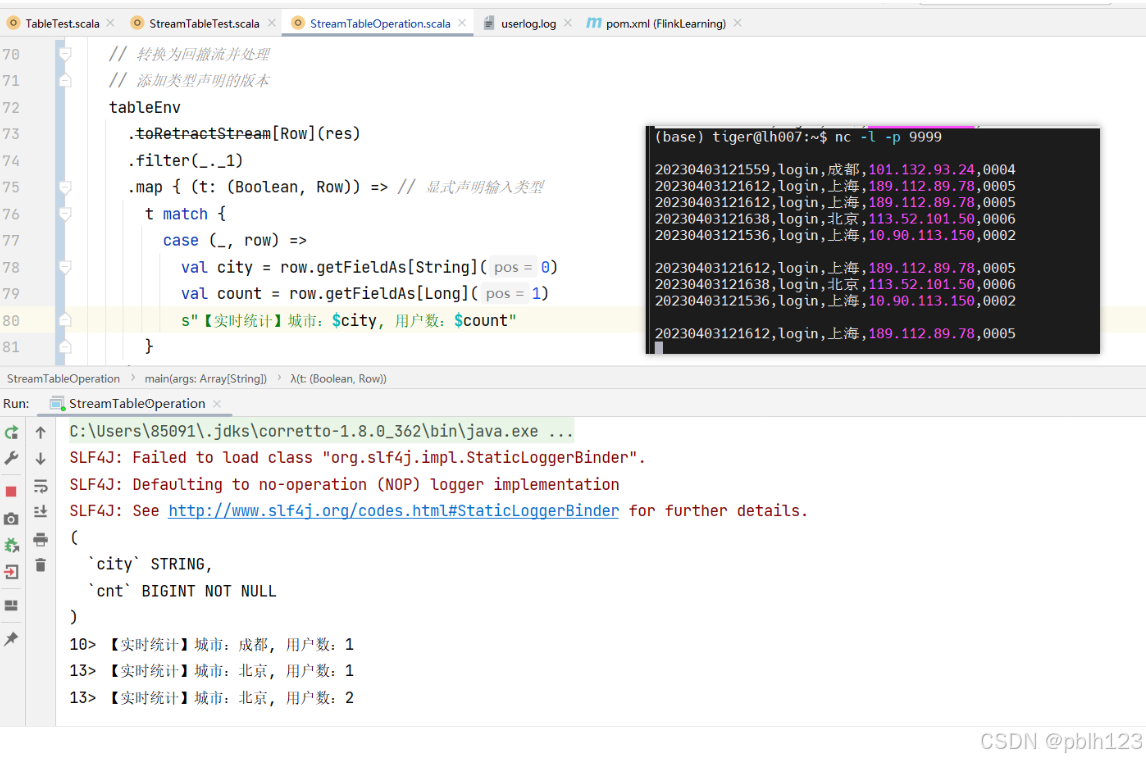This screenshot has height=761, width=1146.
Task: Close the StreamTableOperation run tab
Action: [217, 404]
